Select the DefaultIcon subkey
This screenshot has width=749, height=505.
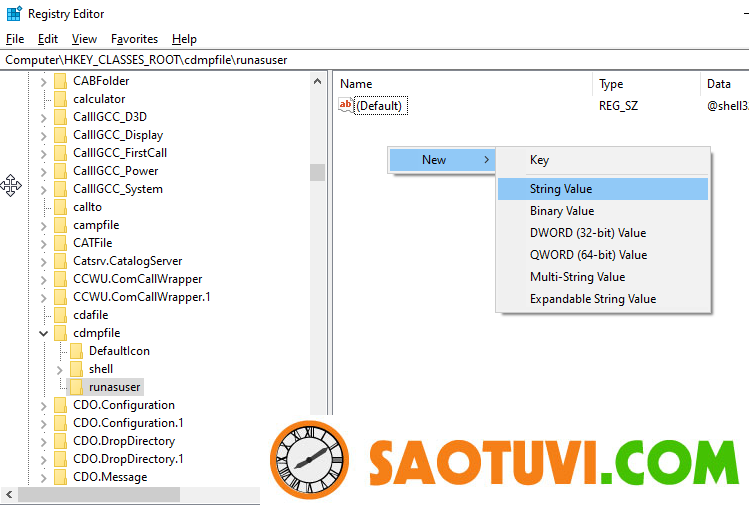[x=119, y=351]
